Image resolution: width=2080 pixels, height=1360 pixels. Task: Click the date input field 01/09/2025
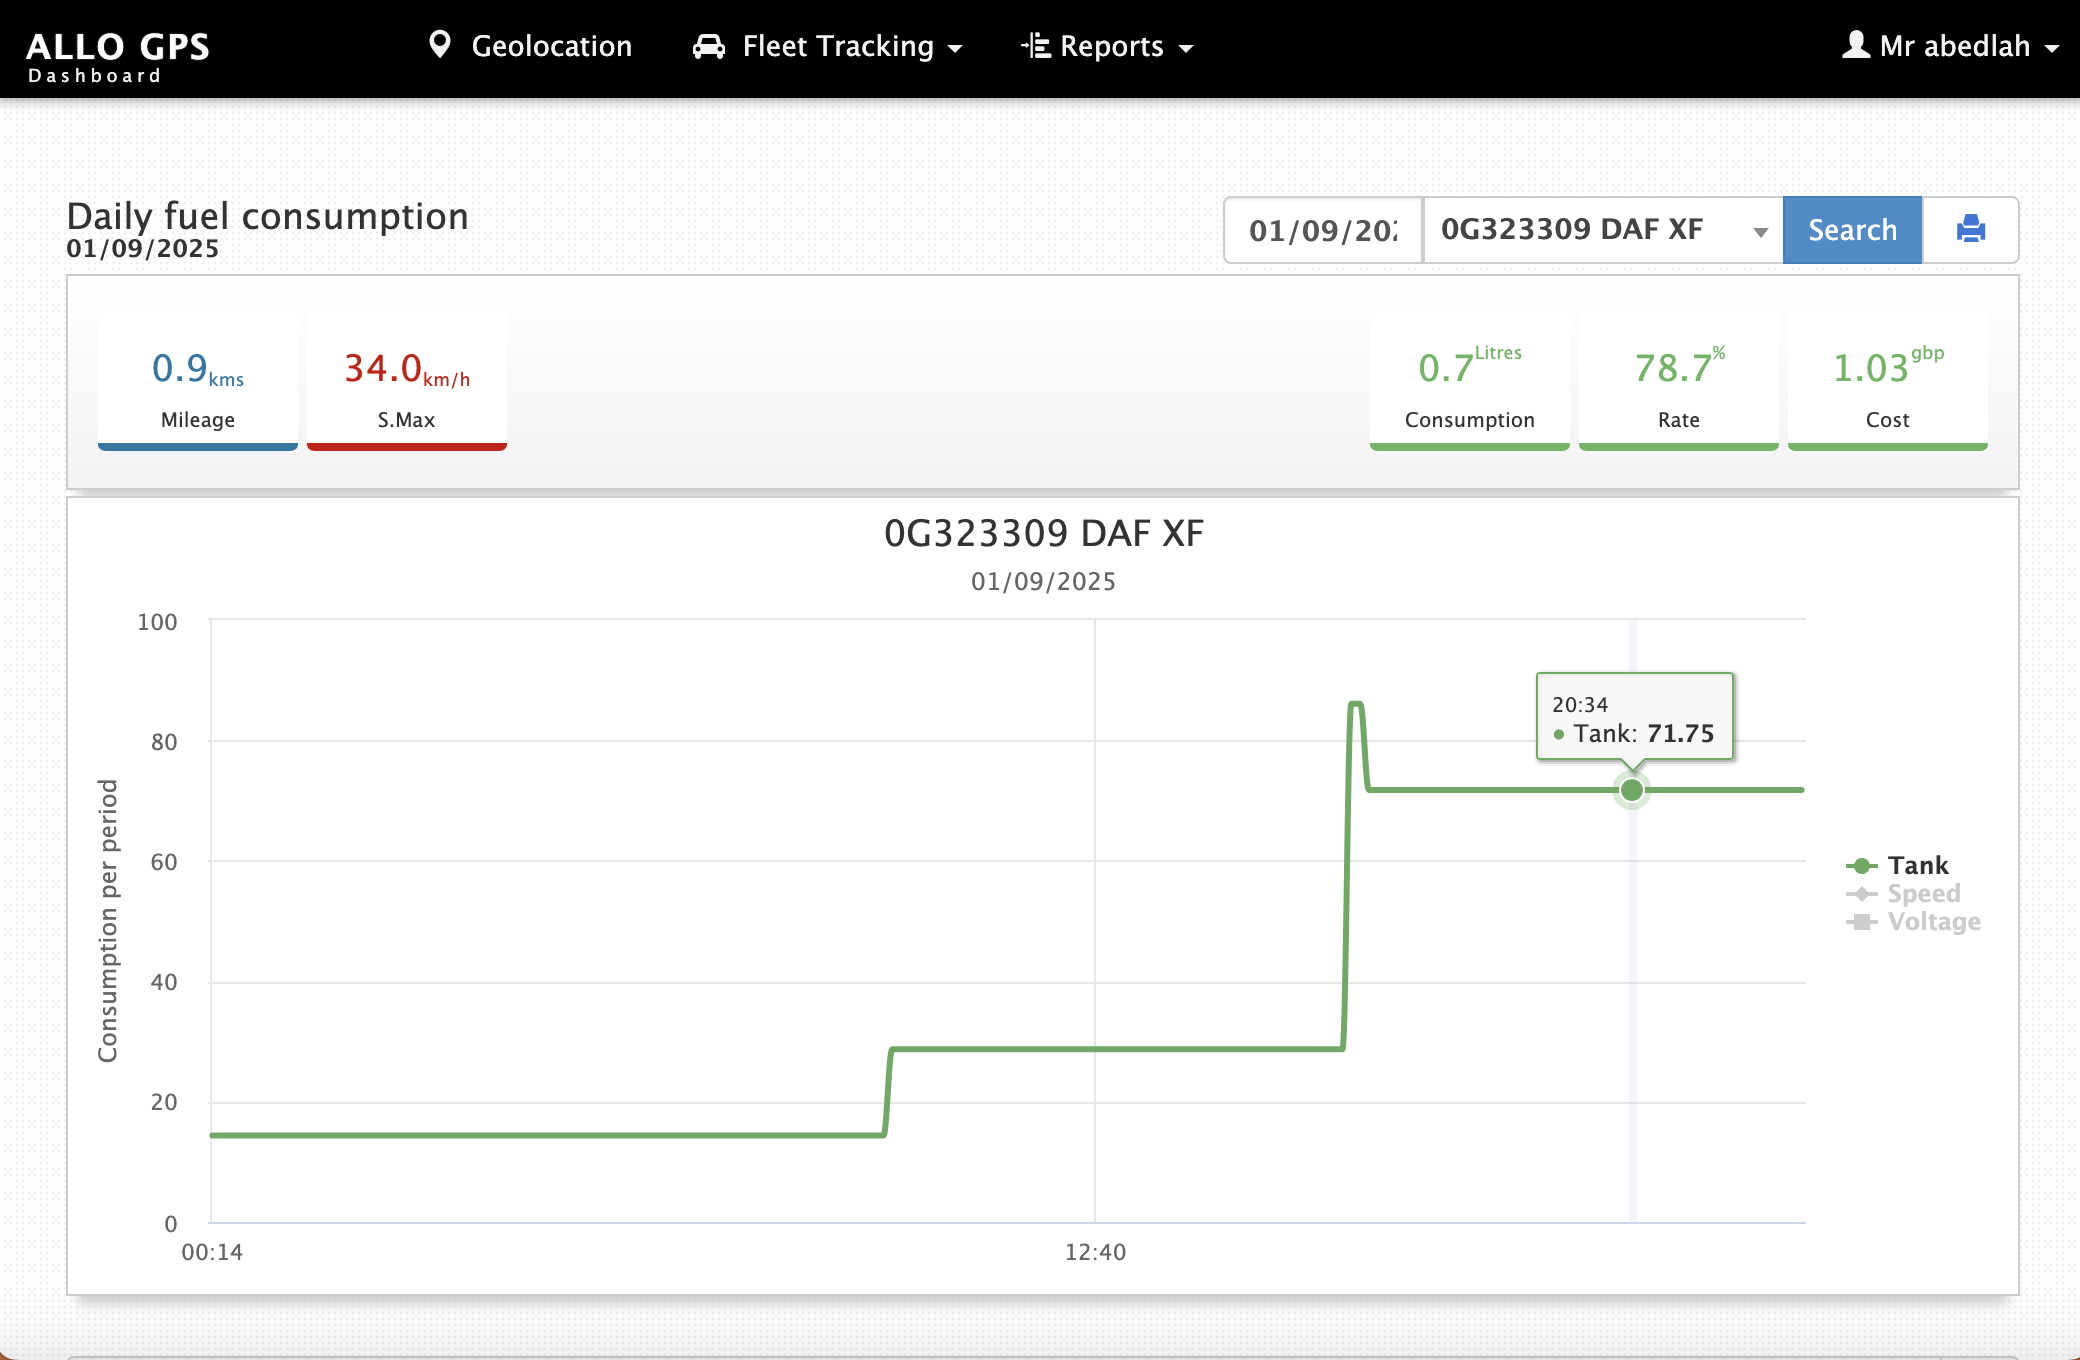point(1323,230)
